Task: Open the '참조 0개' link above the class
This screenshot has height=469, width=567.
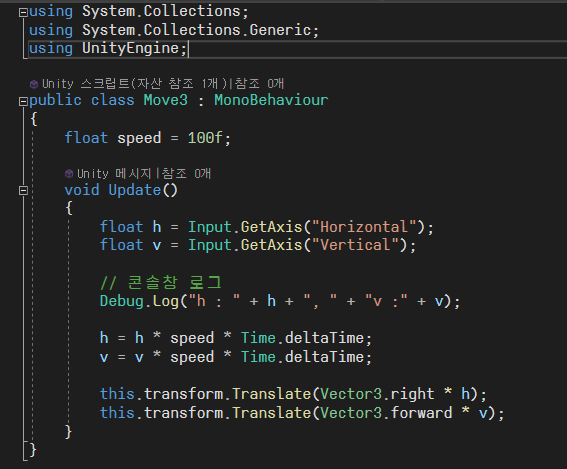Action: coord(259,84)
